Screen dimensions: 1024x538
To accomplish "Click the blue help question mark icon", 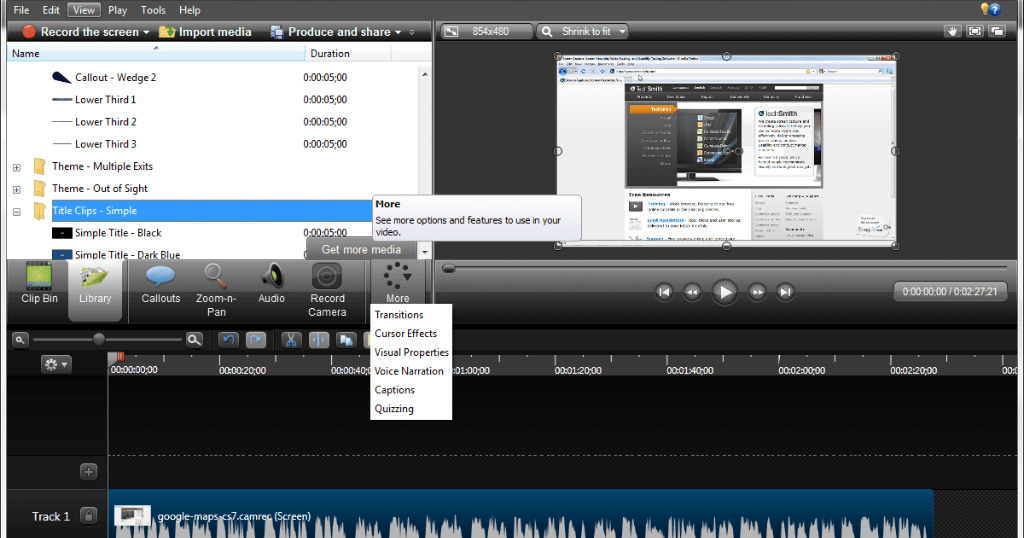I will [995, 9].
